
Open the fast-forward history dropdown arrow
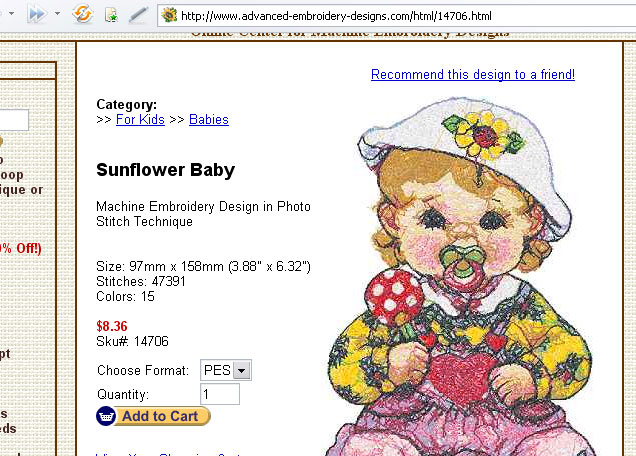(58, 14)
